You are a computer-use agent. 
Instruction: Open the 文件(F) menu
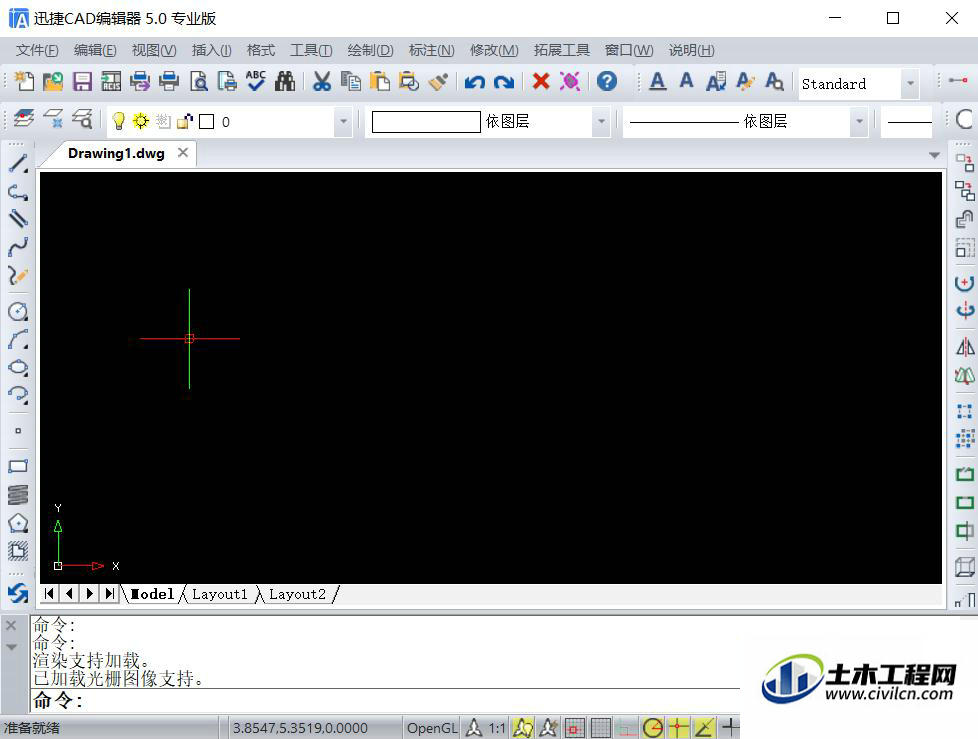pyautogui.click(x=37, y=51)
